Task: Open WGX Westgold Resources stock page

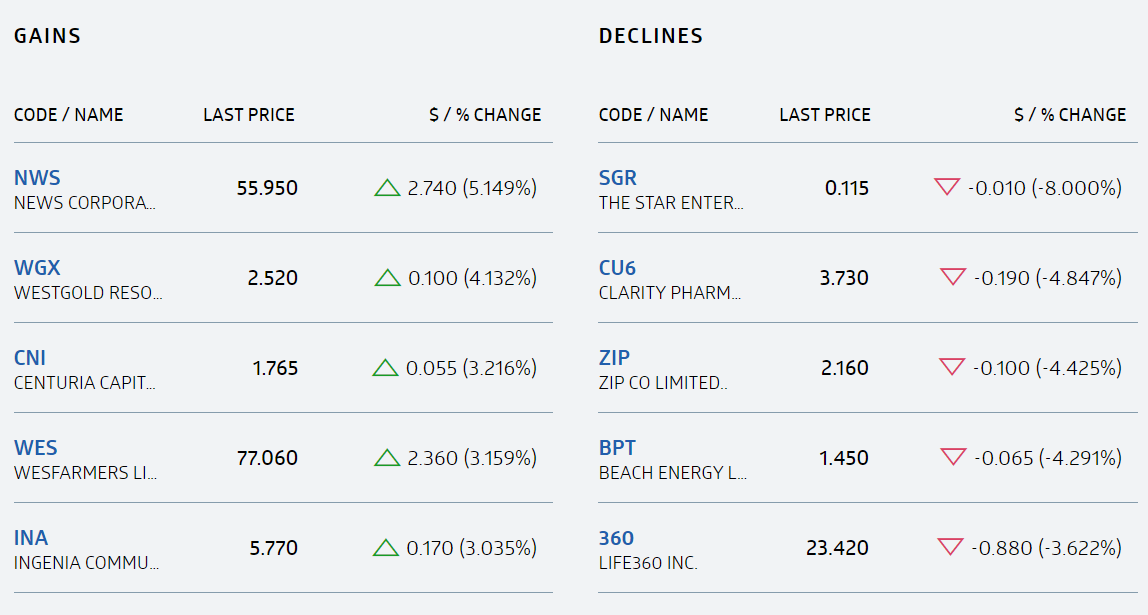Action: coord(37,268)
